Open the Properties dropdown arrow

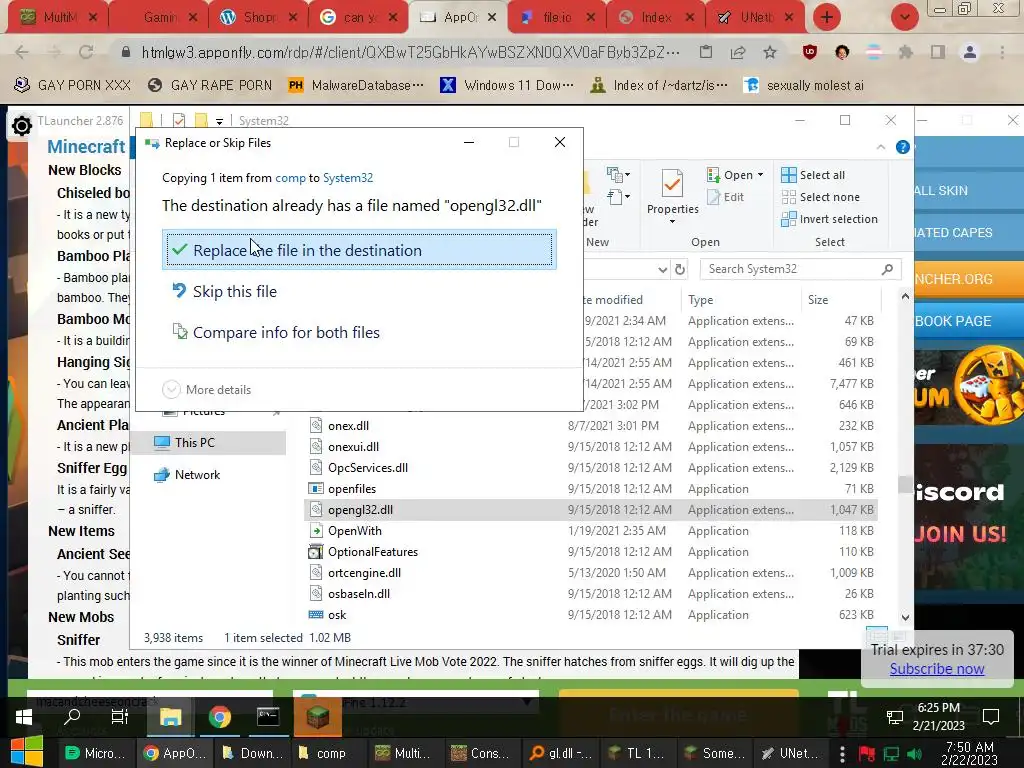coord(672,222)
